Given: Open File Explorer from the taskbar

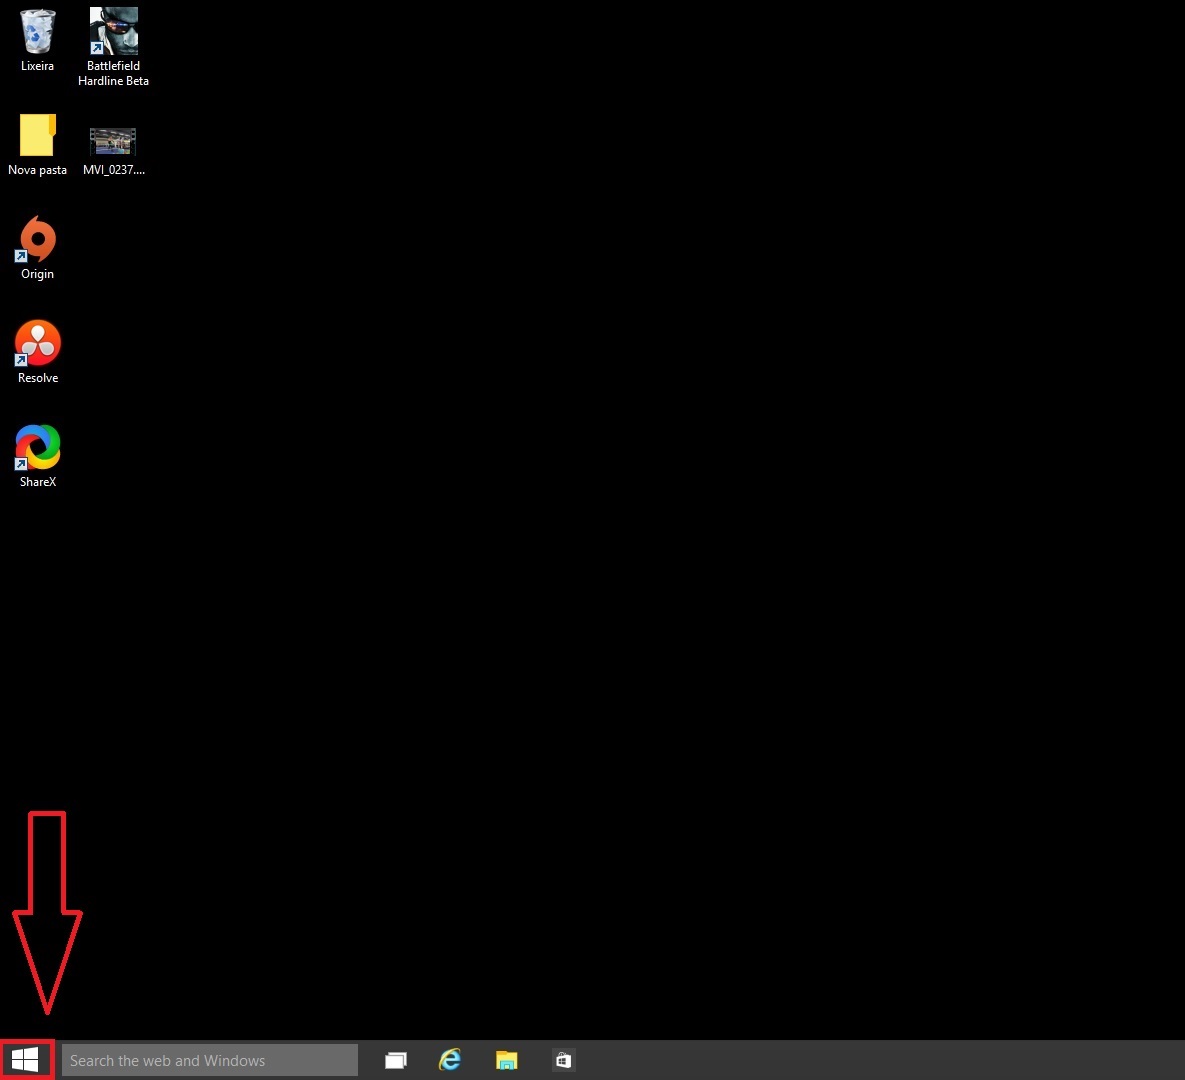Looking at the screenshot, I should pyautogui.click(x=506, y=1060).
